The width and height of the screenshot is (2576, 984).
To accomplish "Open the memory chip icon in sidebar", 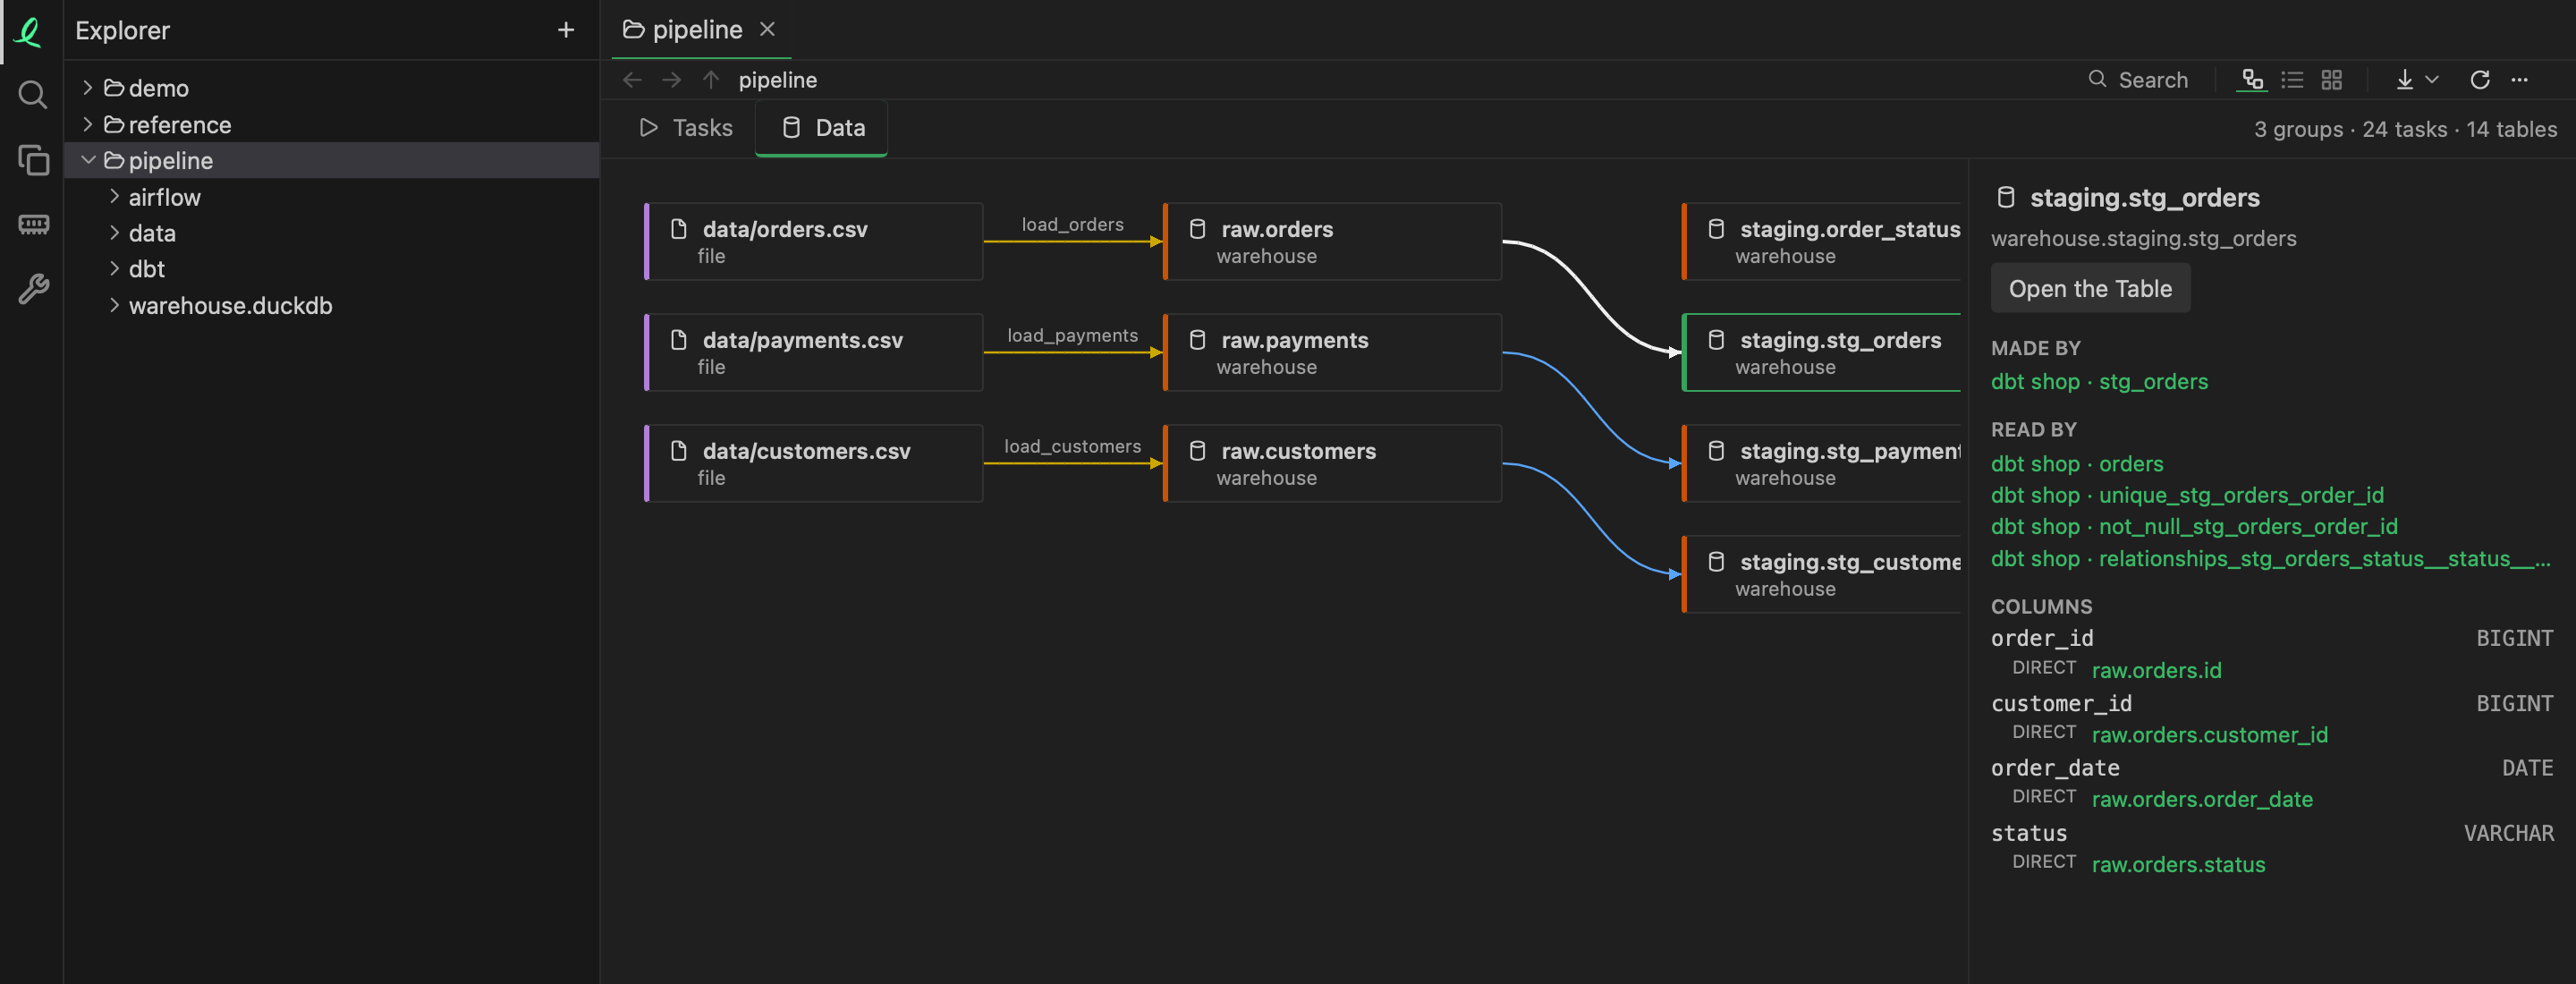I will pos(32,224).
